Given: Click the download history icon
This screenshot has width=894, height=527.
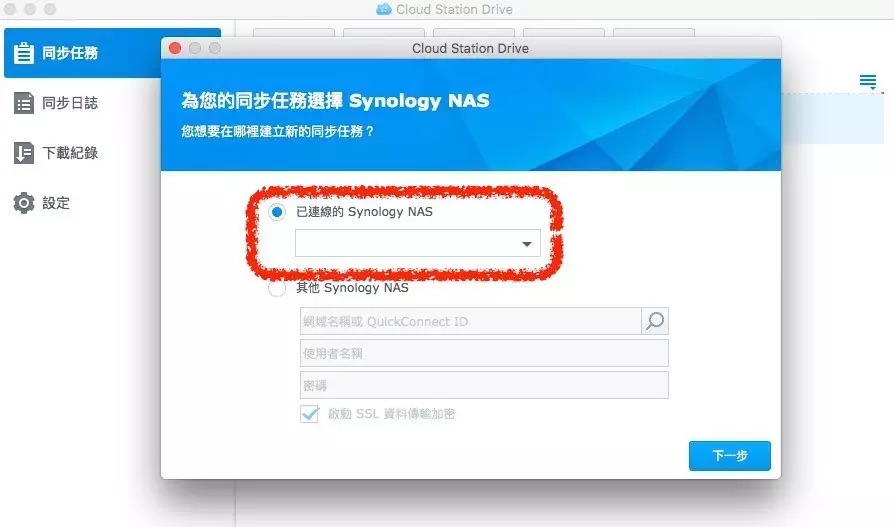Looking at the screenshot, I should click(x=24, y=153).
